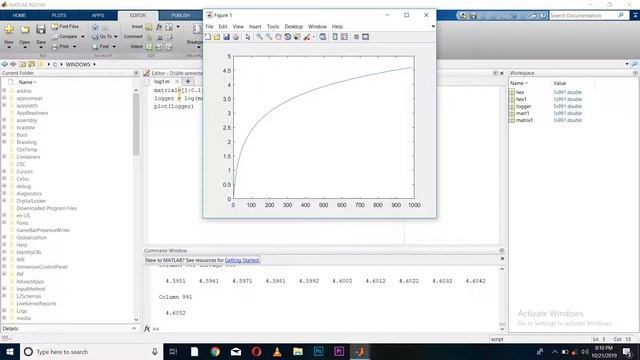Open the File menu in Figure 1
Screen dimensions: 640x360
point(209,27)
